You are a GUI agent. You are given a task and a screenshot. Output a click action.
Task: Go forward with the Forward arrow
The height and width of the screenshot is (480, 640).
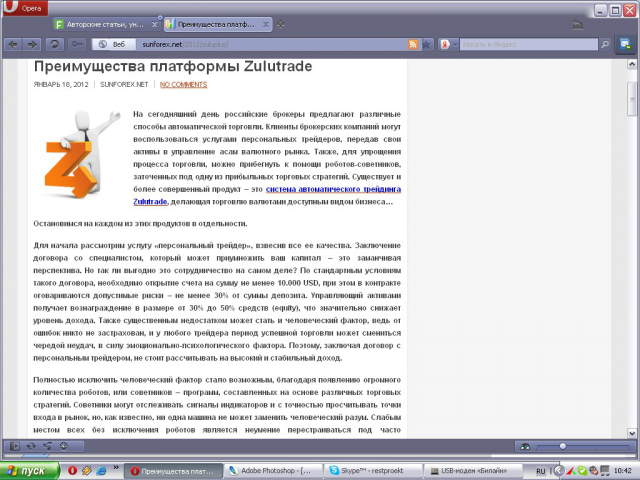[32, 44]
